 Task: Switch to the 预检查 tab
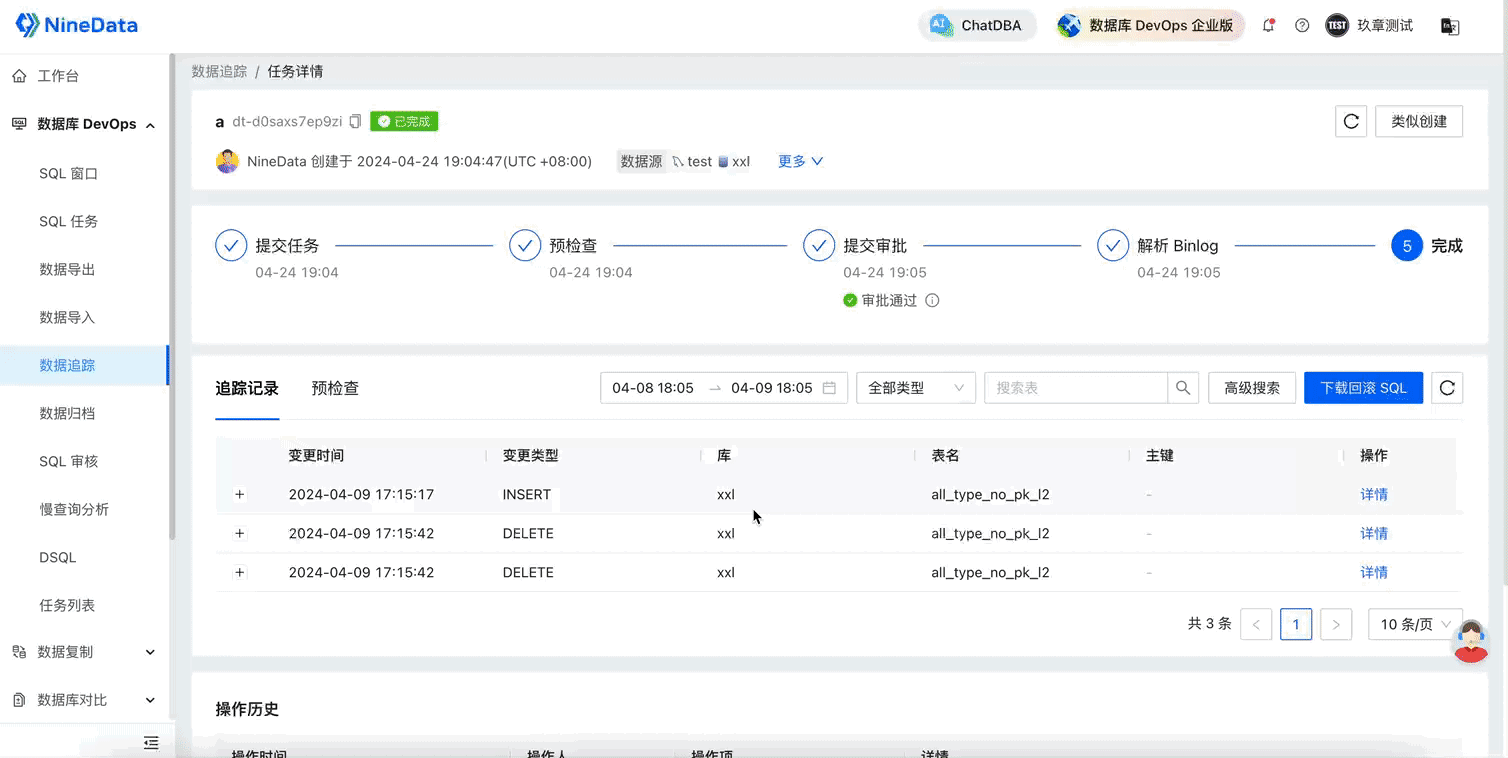click(x=335, y=388)
